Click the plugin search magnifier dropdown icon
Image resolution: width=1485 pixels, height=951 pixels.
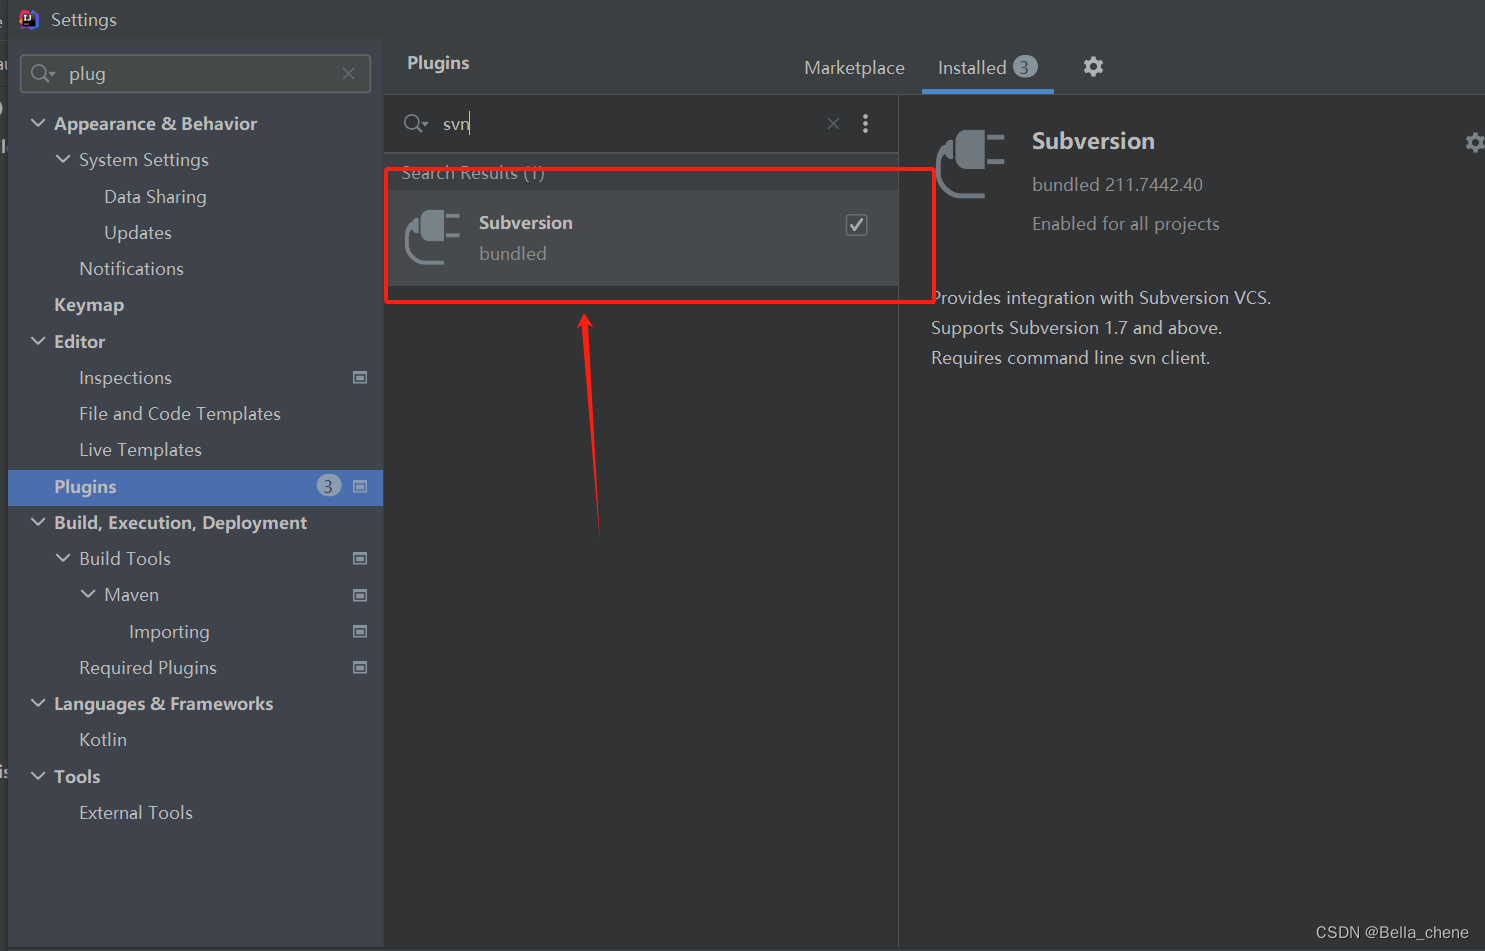coord(416,124)
